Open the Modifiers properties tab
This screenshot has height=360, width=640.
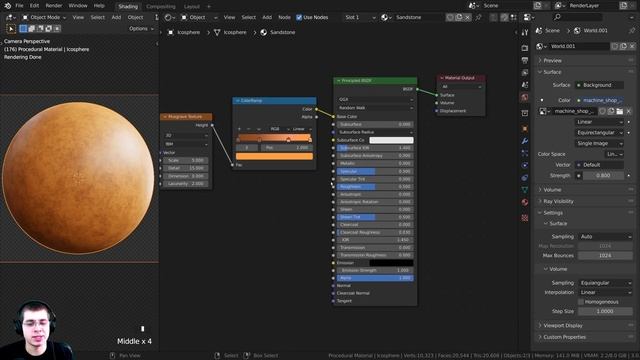(x=525, y=141)
